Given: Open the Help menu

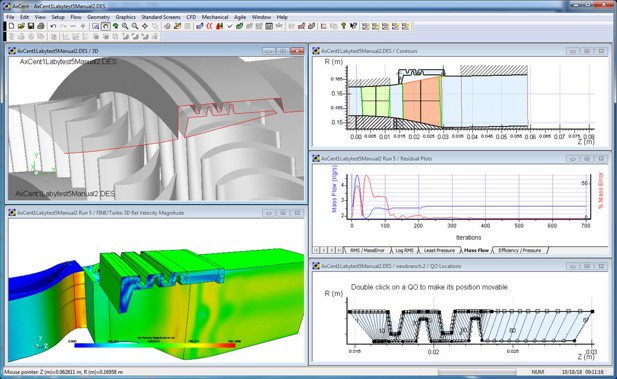Looking at the screenshot, I should [x=282, y=17].
